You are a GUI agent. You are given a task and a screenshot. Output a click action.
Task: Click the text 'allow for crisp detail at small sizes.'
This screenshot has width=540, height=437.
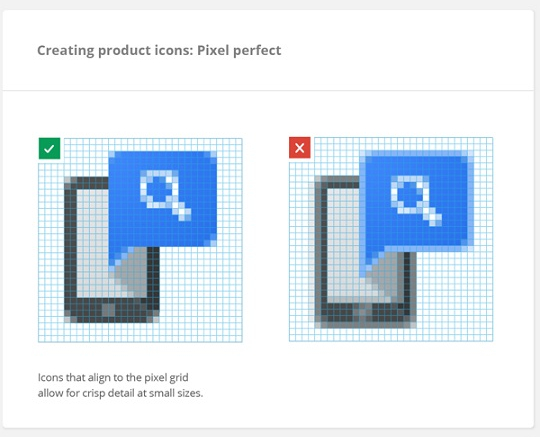(120, 393)
